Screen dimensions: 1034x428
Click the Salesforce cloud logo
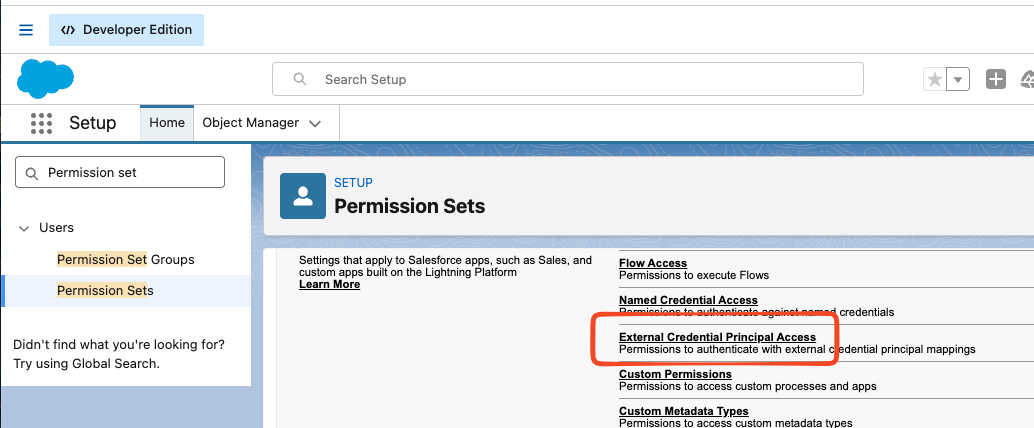[45, 78]
